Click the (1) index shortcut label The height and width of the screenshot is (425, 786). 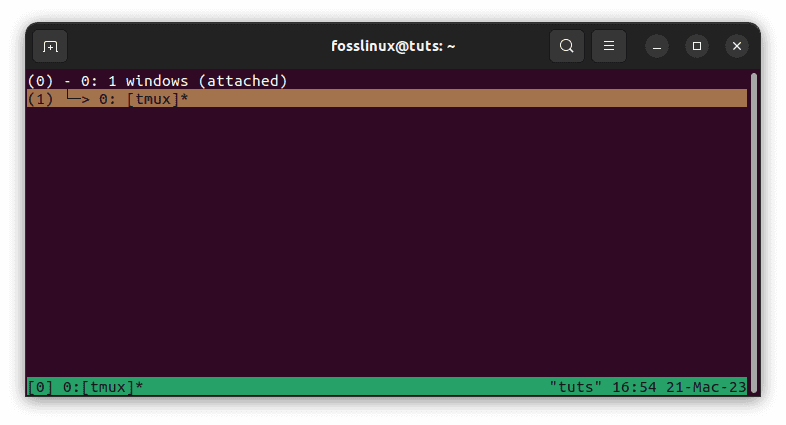[x=40, y=99]
